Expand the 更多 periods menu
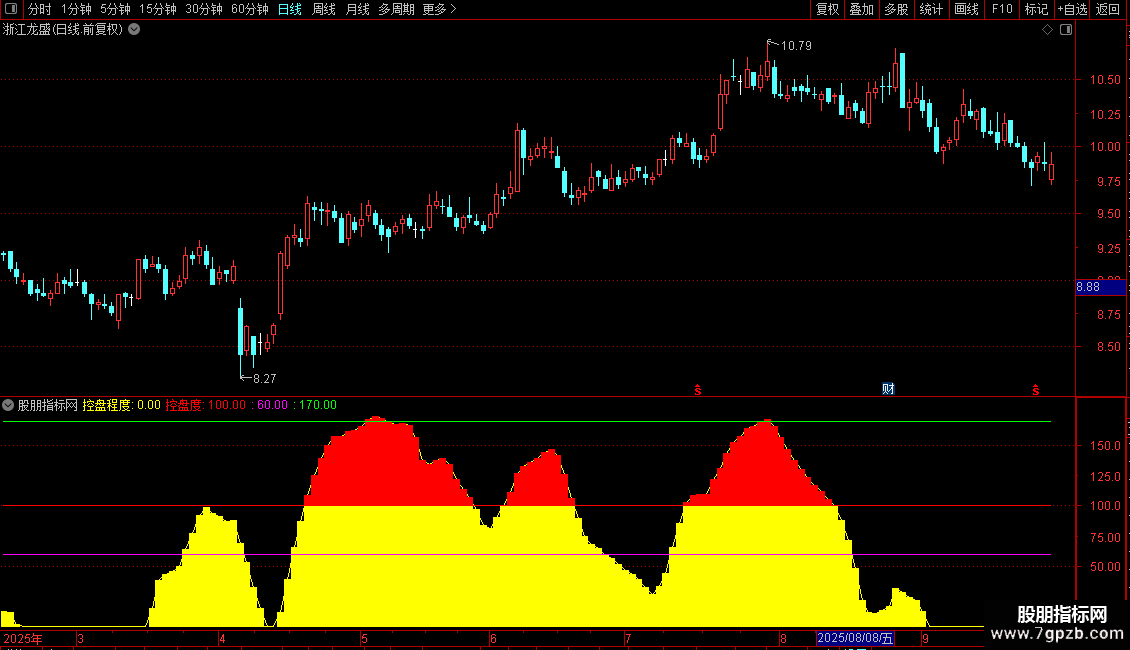 pos(440,9)
